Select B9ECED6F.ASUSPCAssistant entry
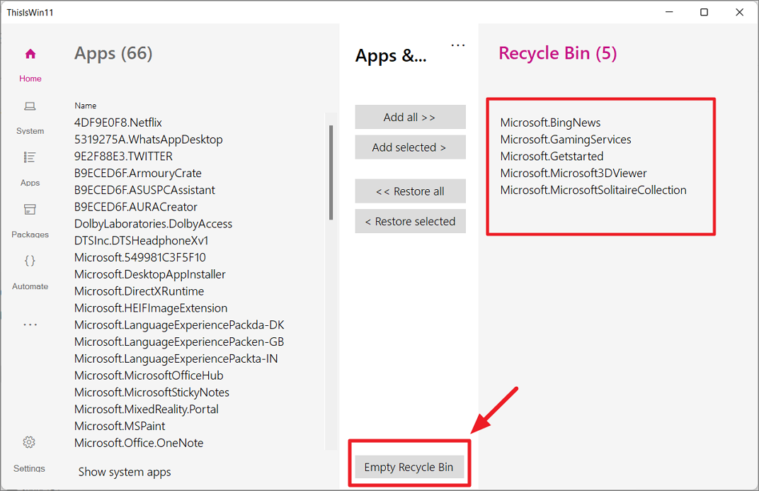 pos(144,190)
